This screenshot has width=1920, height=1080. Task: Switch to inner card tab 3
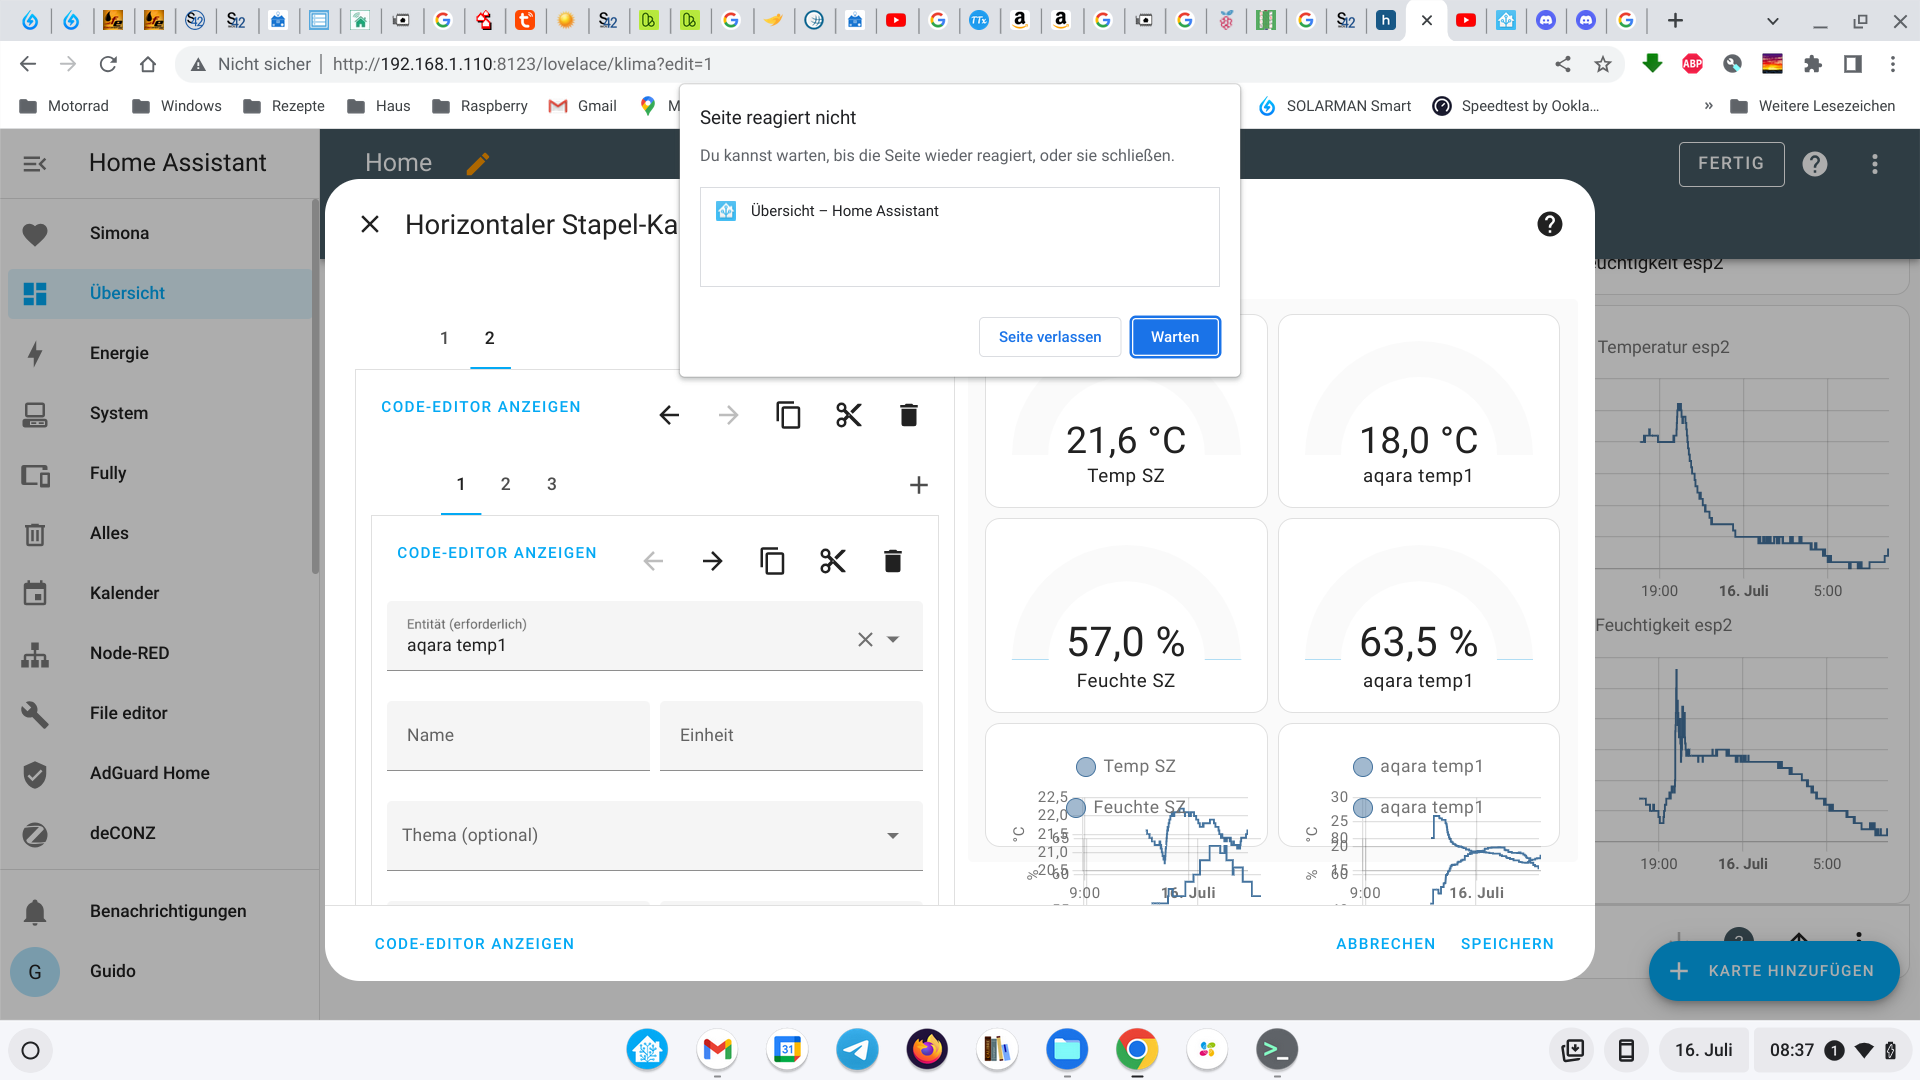pos(551,484)
